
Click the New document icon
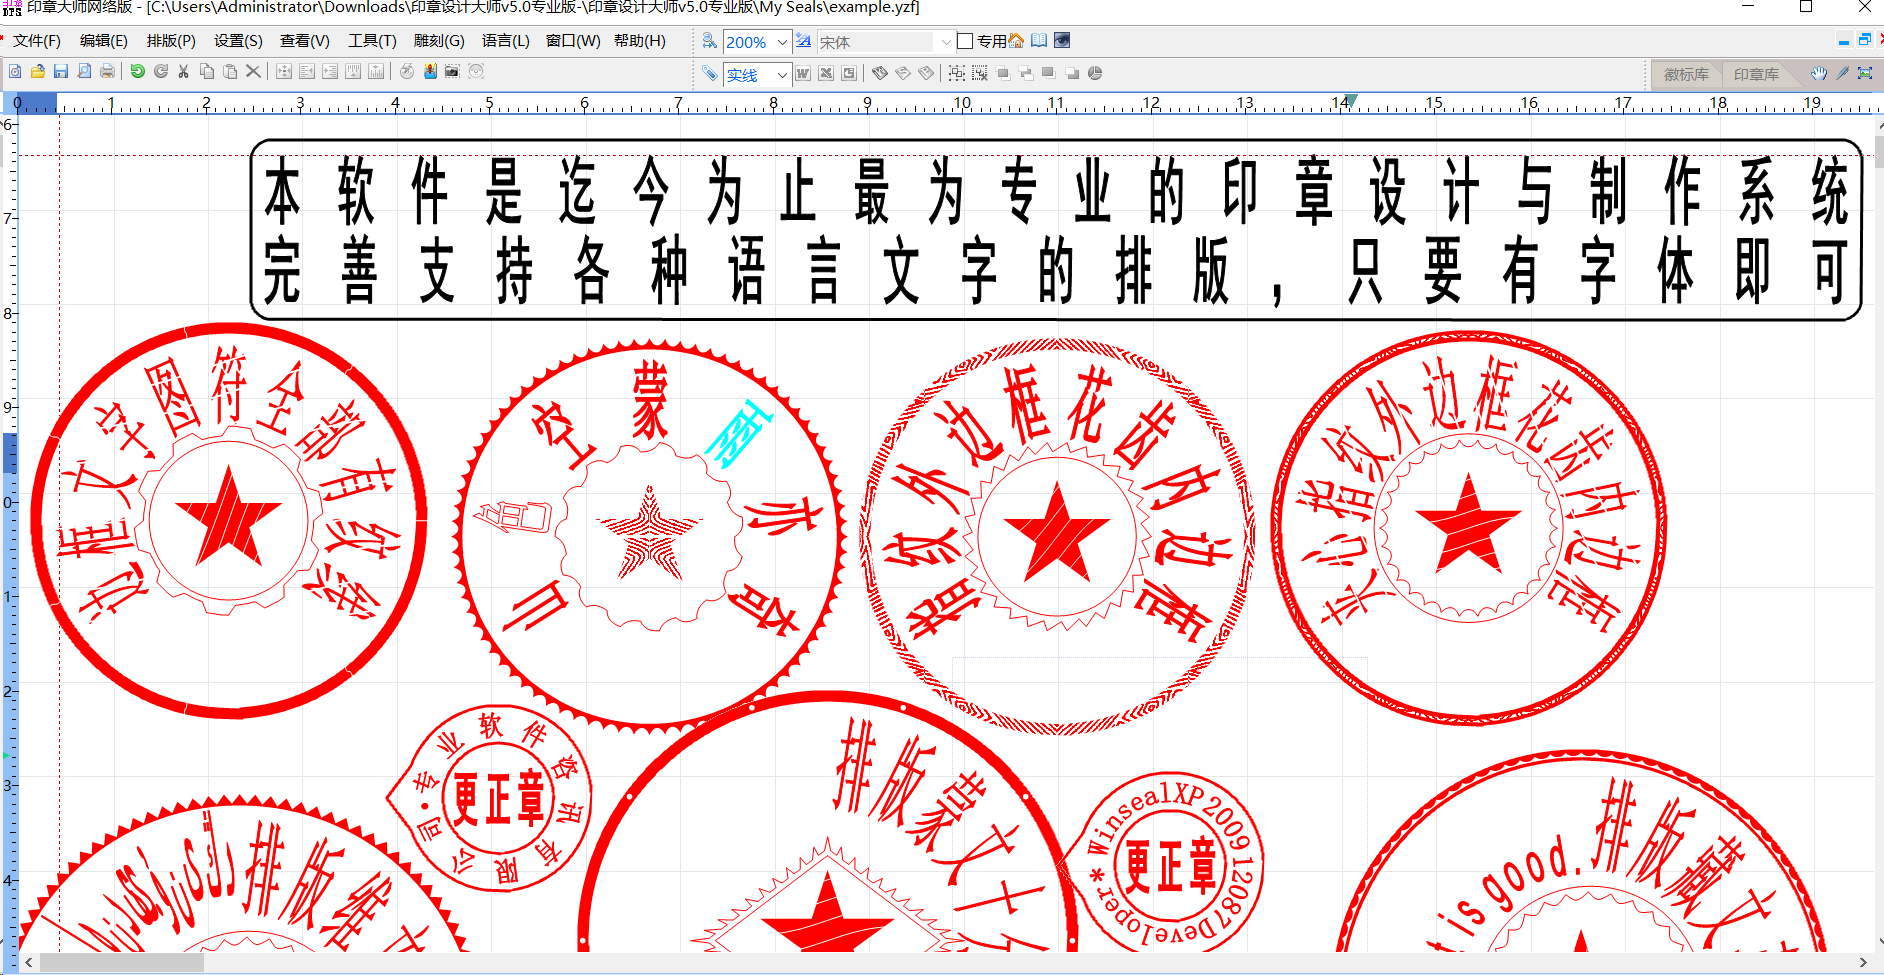(15, 72)
